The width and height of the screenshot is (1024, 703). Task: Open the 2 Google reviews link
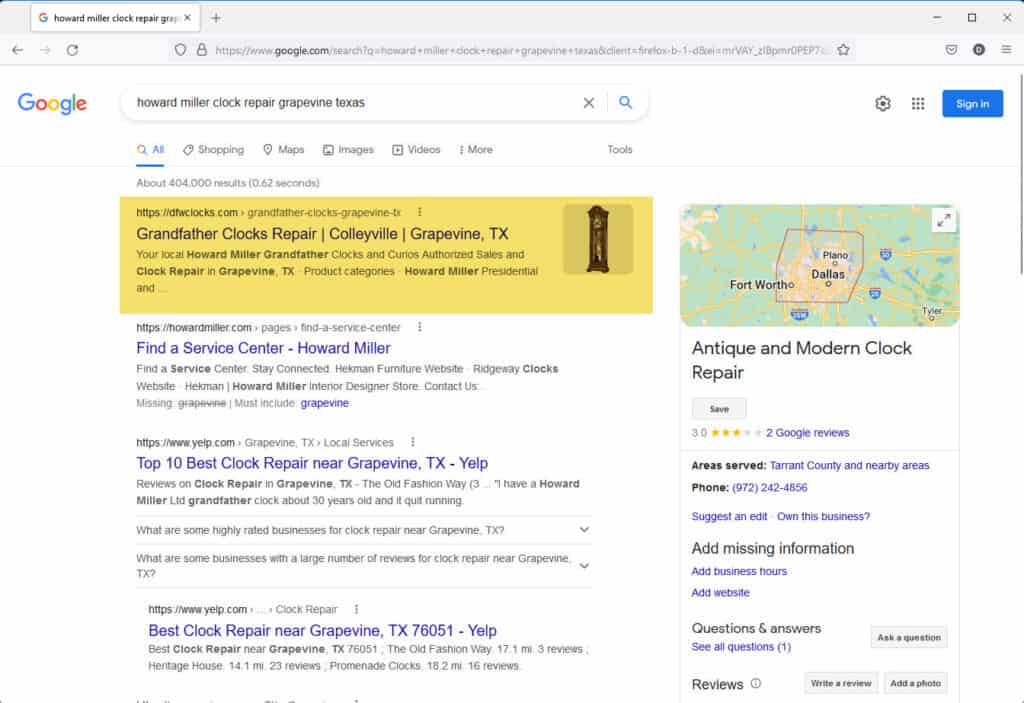(x=808, y=433)
